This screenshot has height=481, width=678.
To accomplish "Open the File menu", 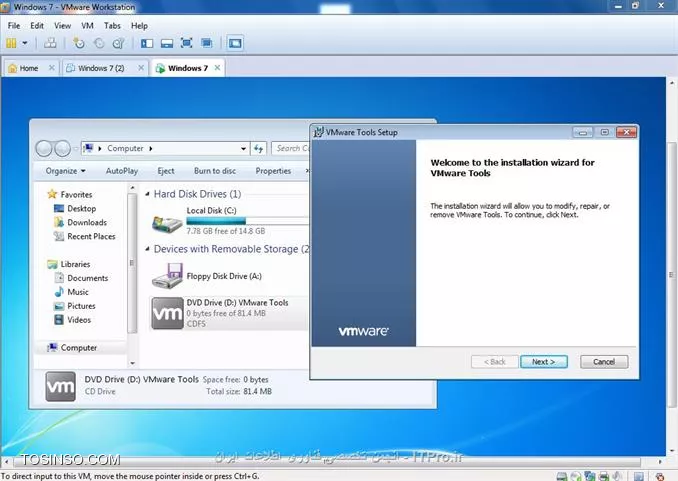I will click(14, 26).
